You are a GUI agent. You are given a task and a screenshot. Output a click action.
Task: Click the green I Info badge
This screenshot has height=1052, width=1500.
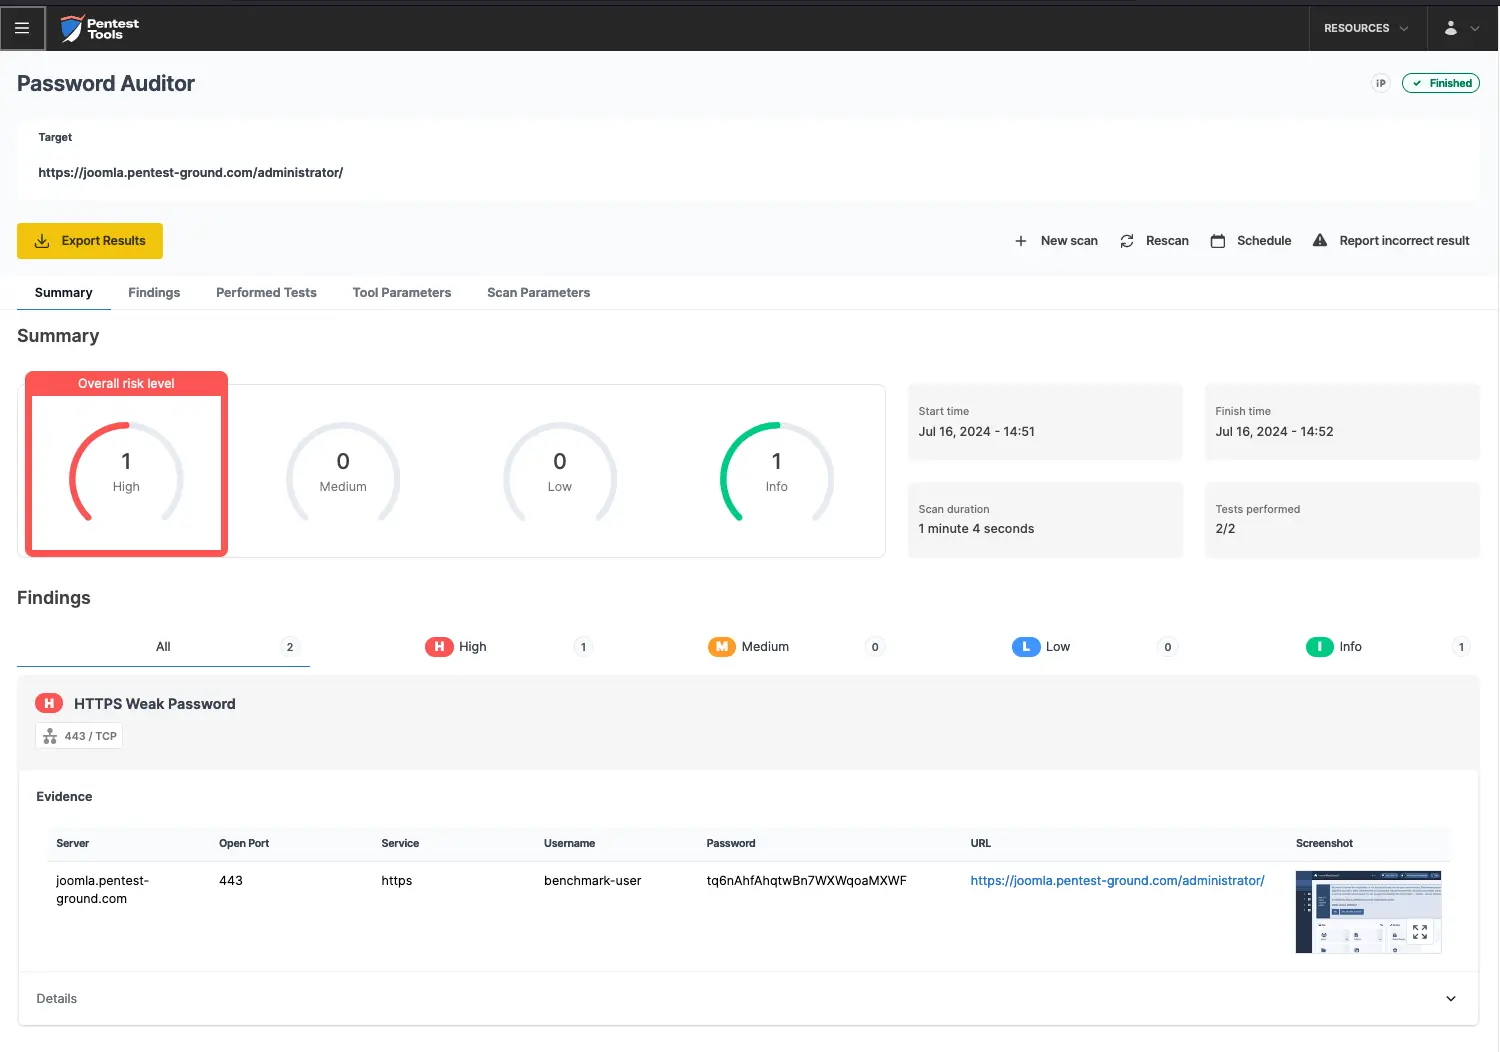[1320, 647]
